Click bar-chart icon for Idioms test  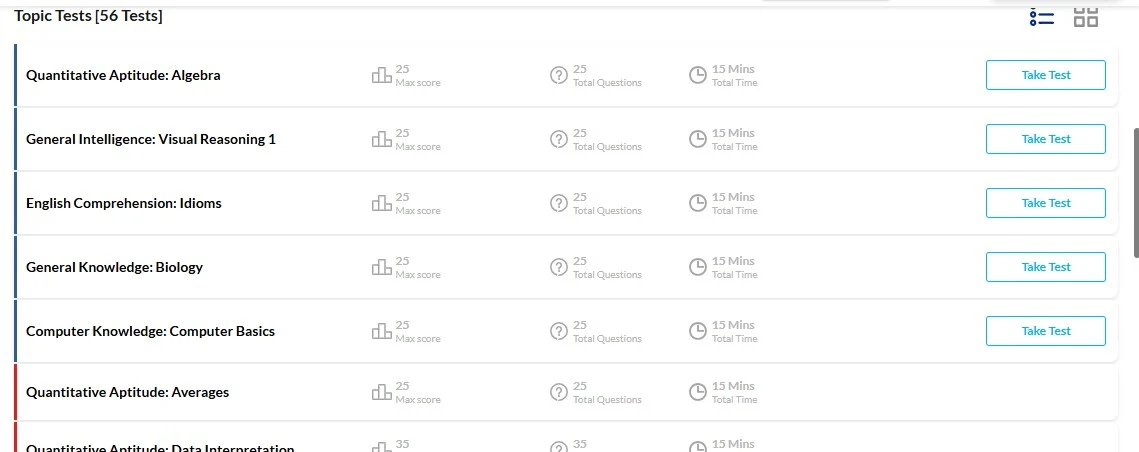pyautogui.click(x=381, y=203)
